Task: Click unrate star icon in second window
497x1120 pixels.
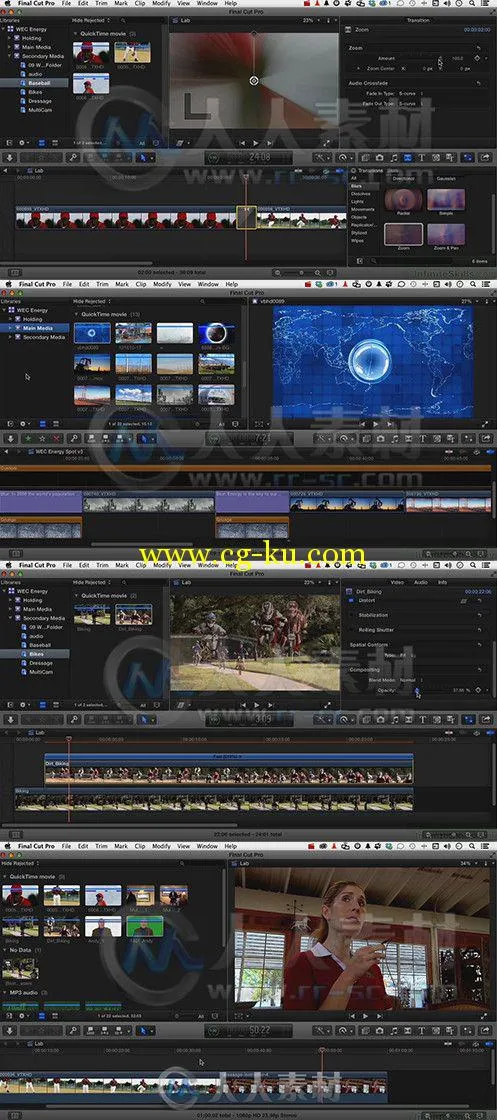Action: [41, 438]
